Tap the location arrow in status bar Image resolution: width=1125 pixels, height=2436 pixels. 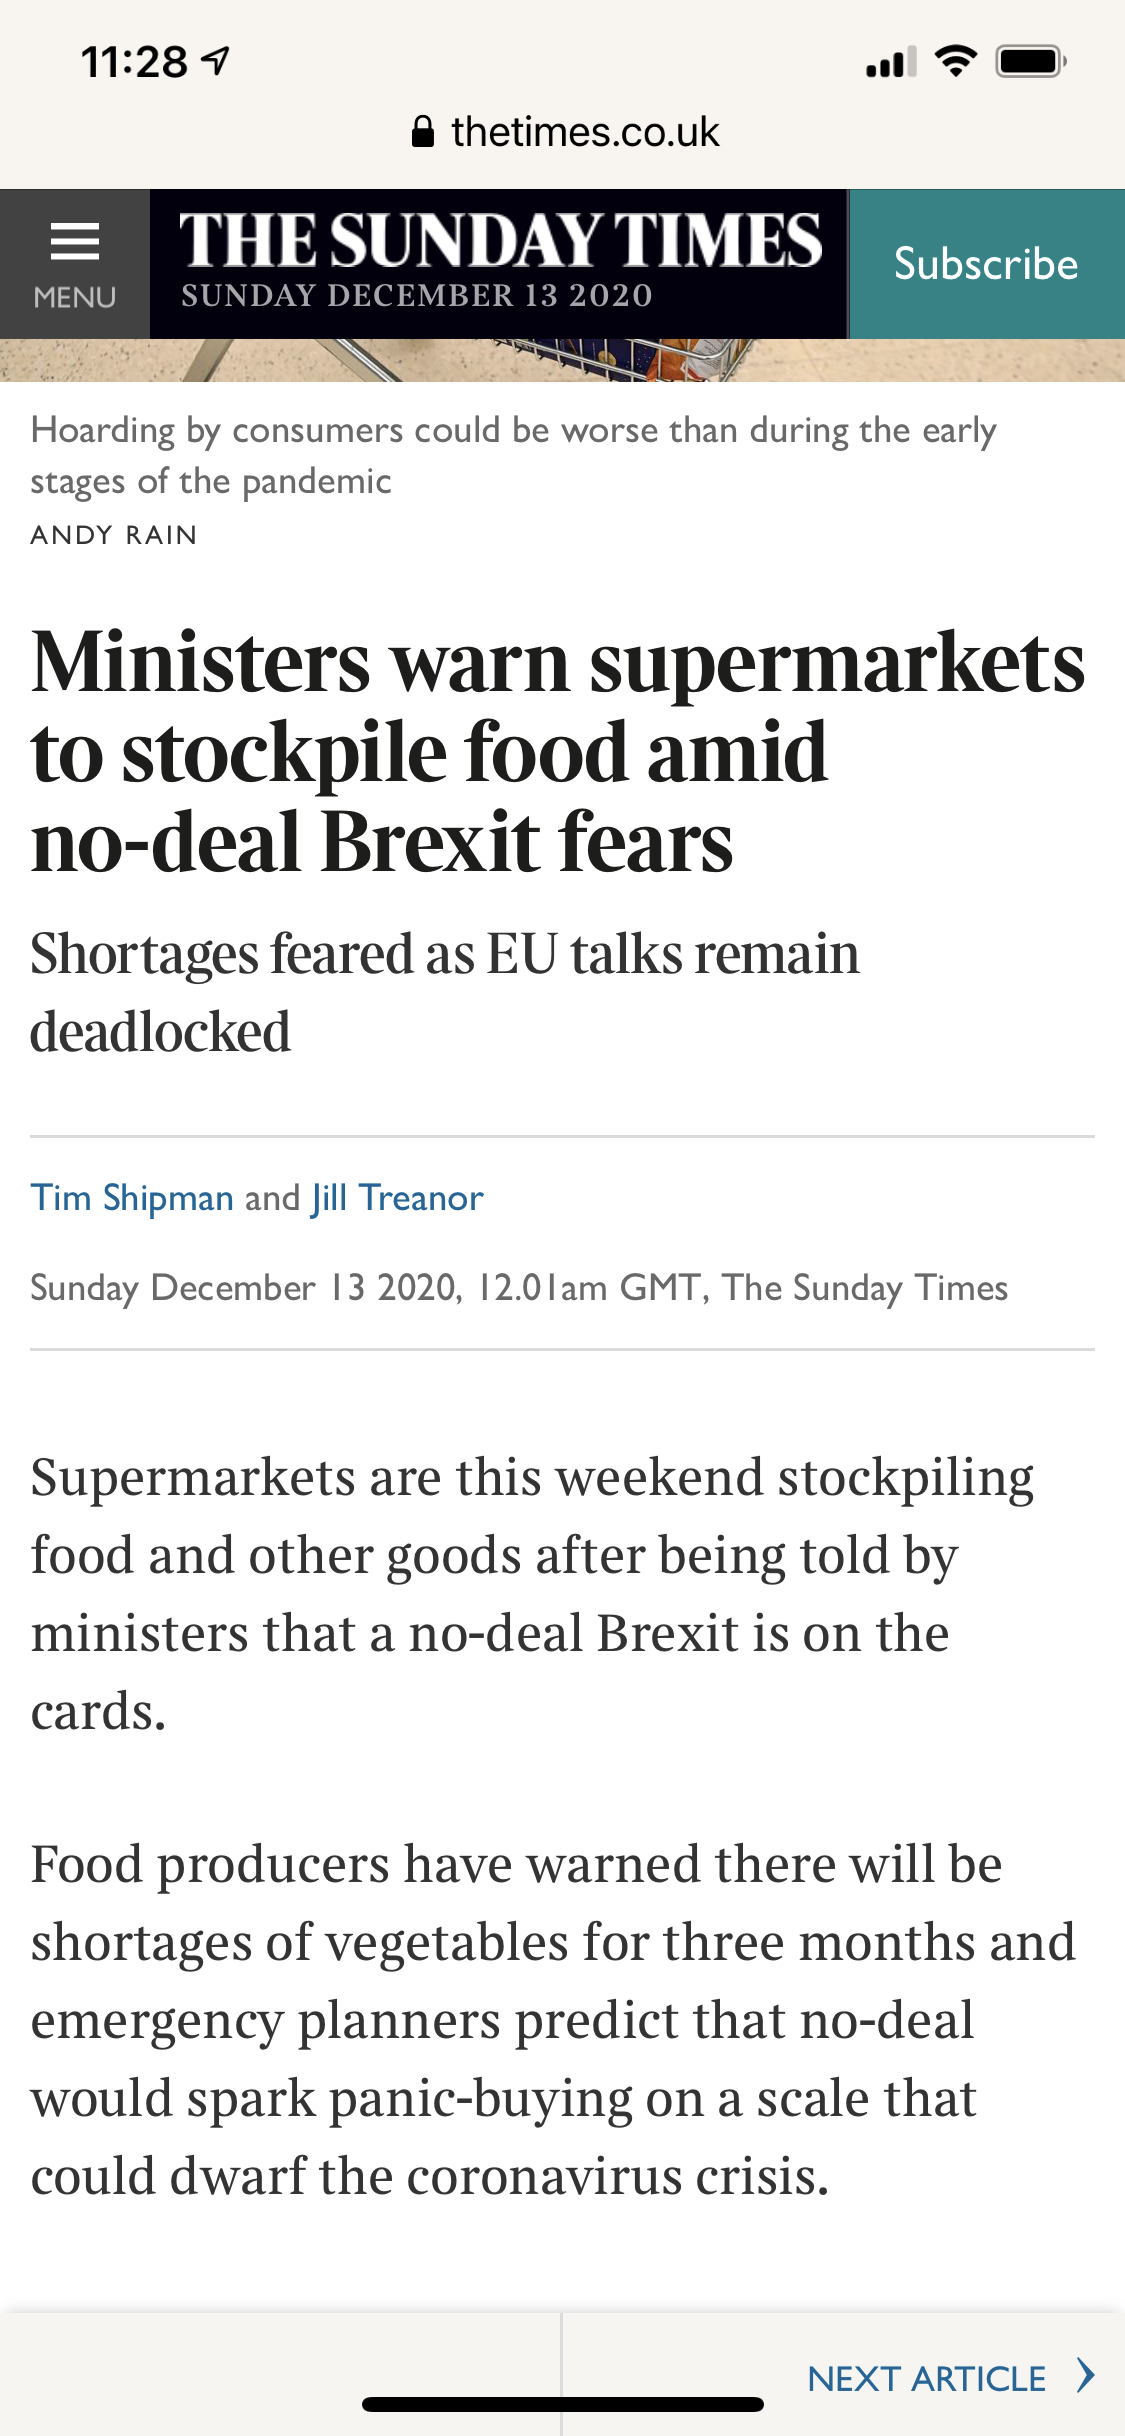[216, 62]
